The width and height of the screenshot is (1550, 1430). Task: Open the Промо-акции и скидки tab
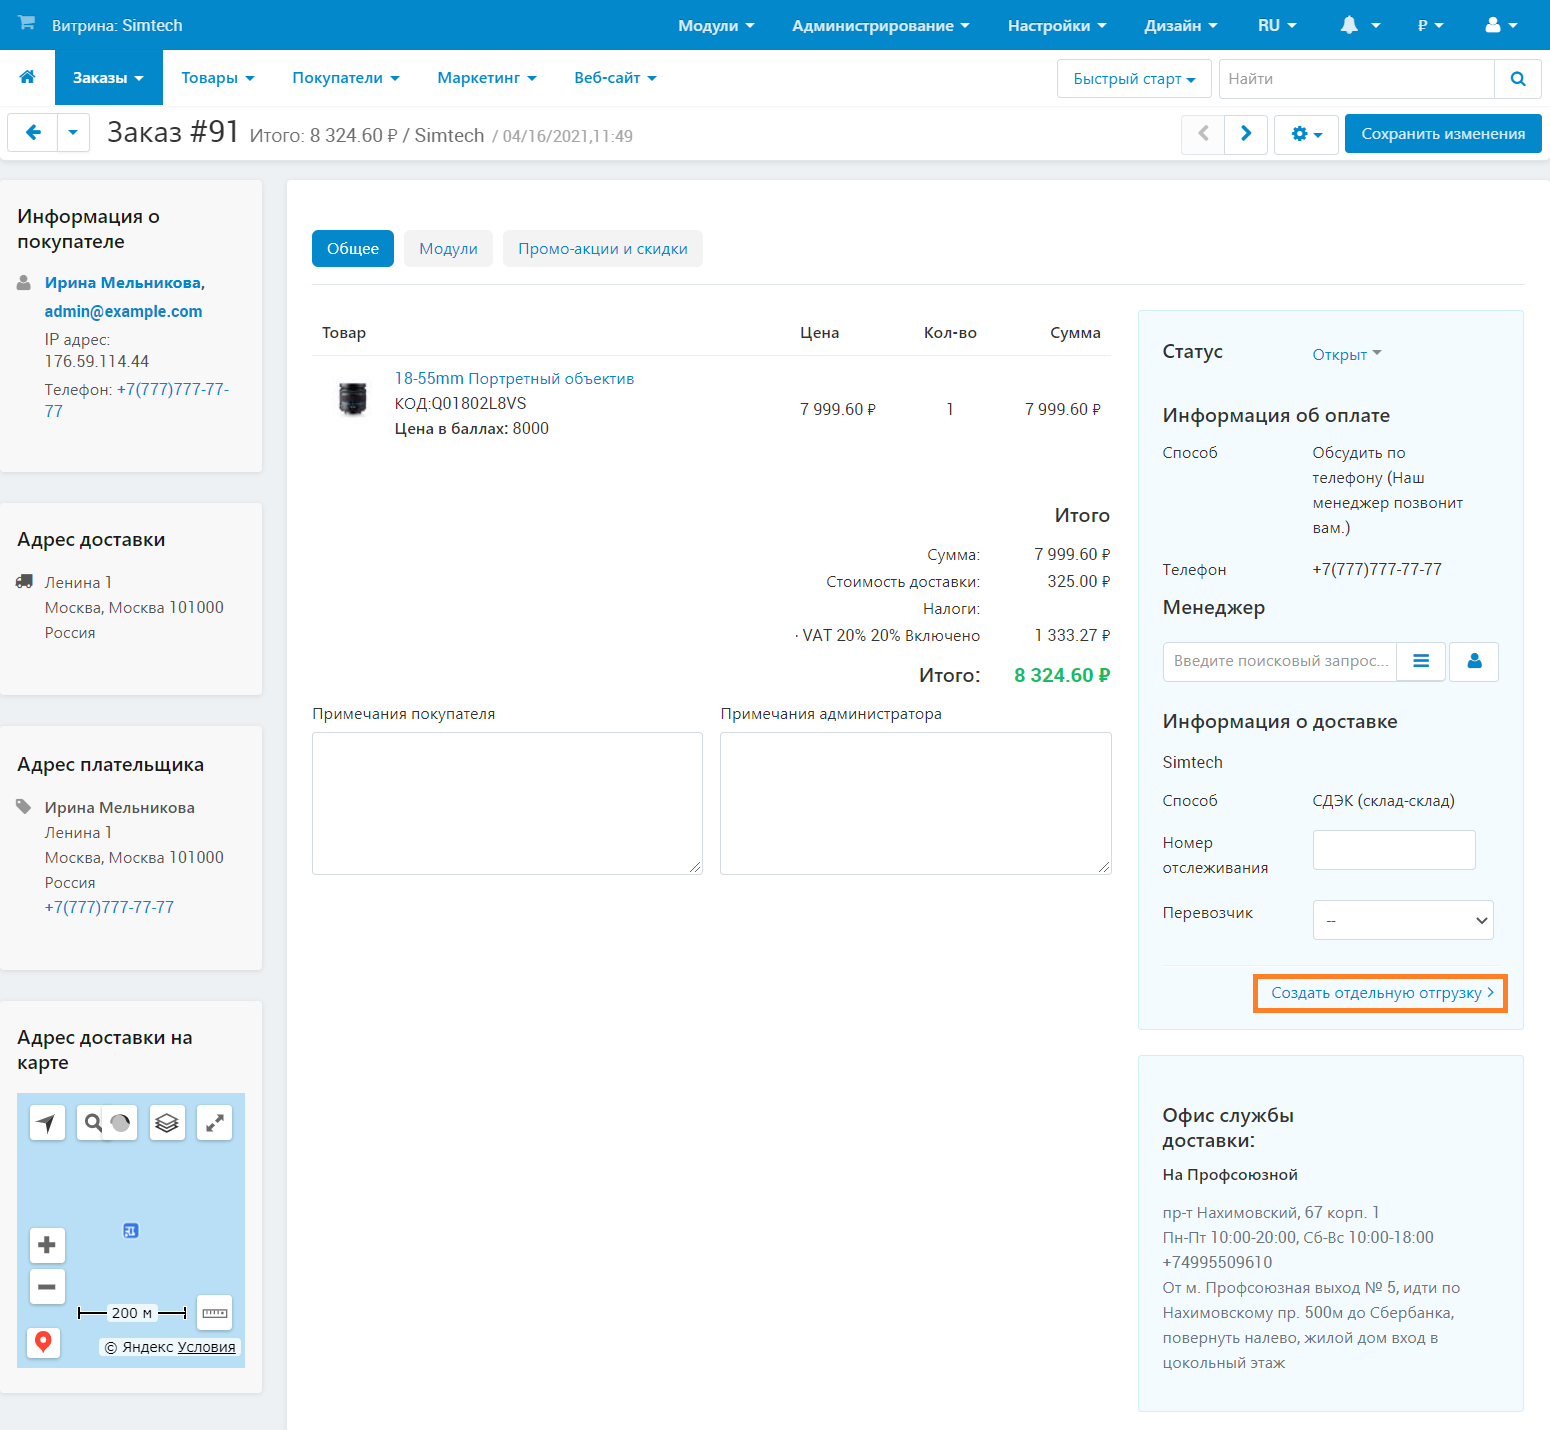click(x=602, y=249)
